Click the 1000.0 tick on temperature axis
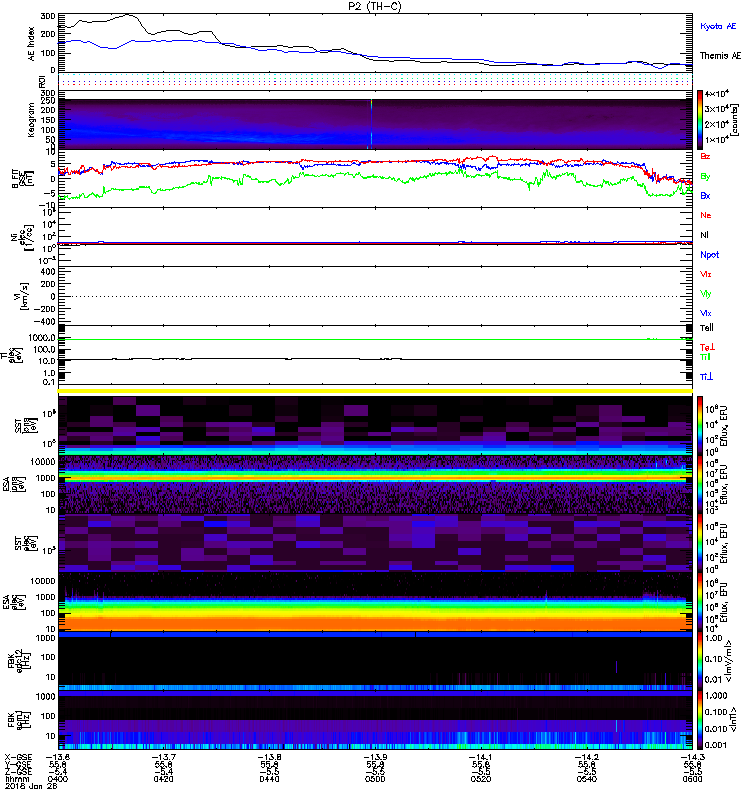This screenshot has height=800, width=750. click(x=41, y=338)
